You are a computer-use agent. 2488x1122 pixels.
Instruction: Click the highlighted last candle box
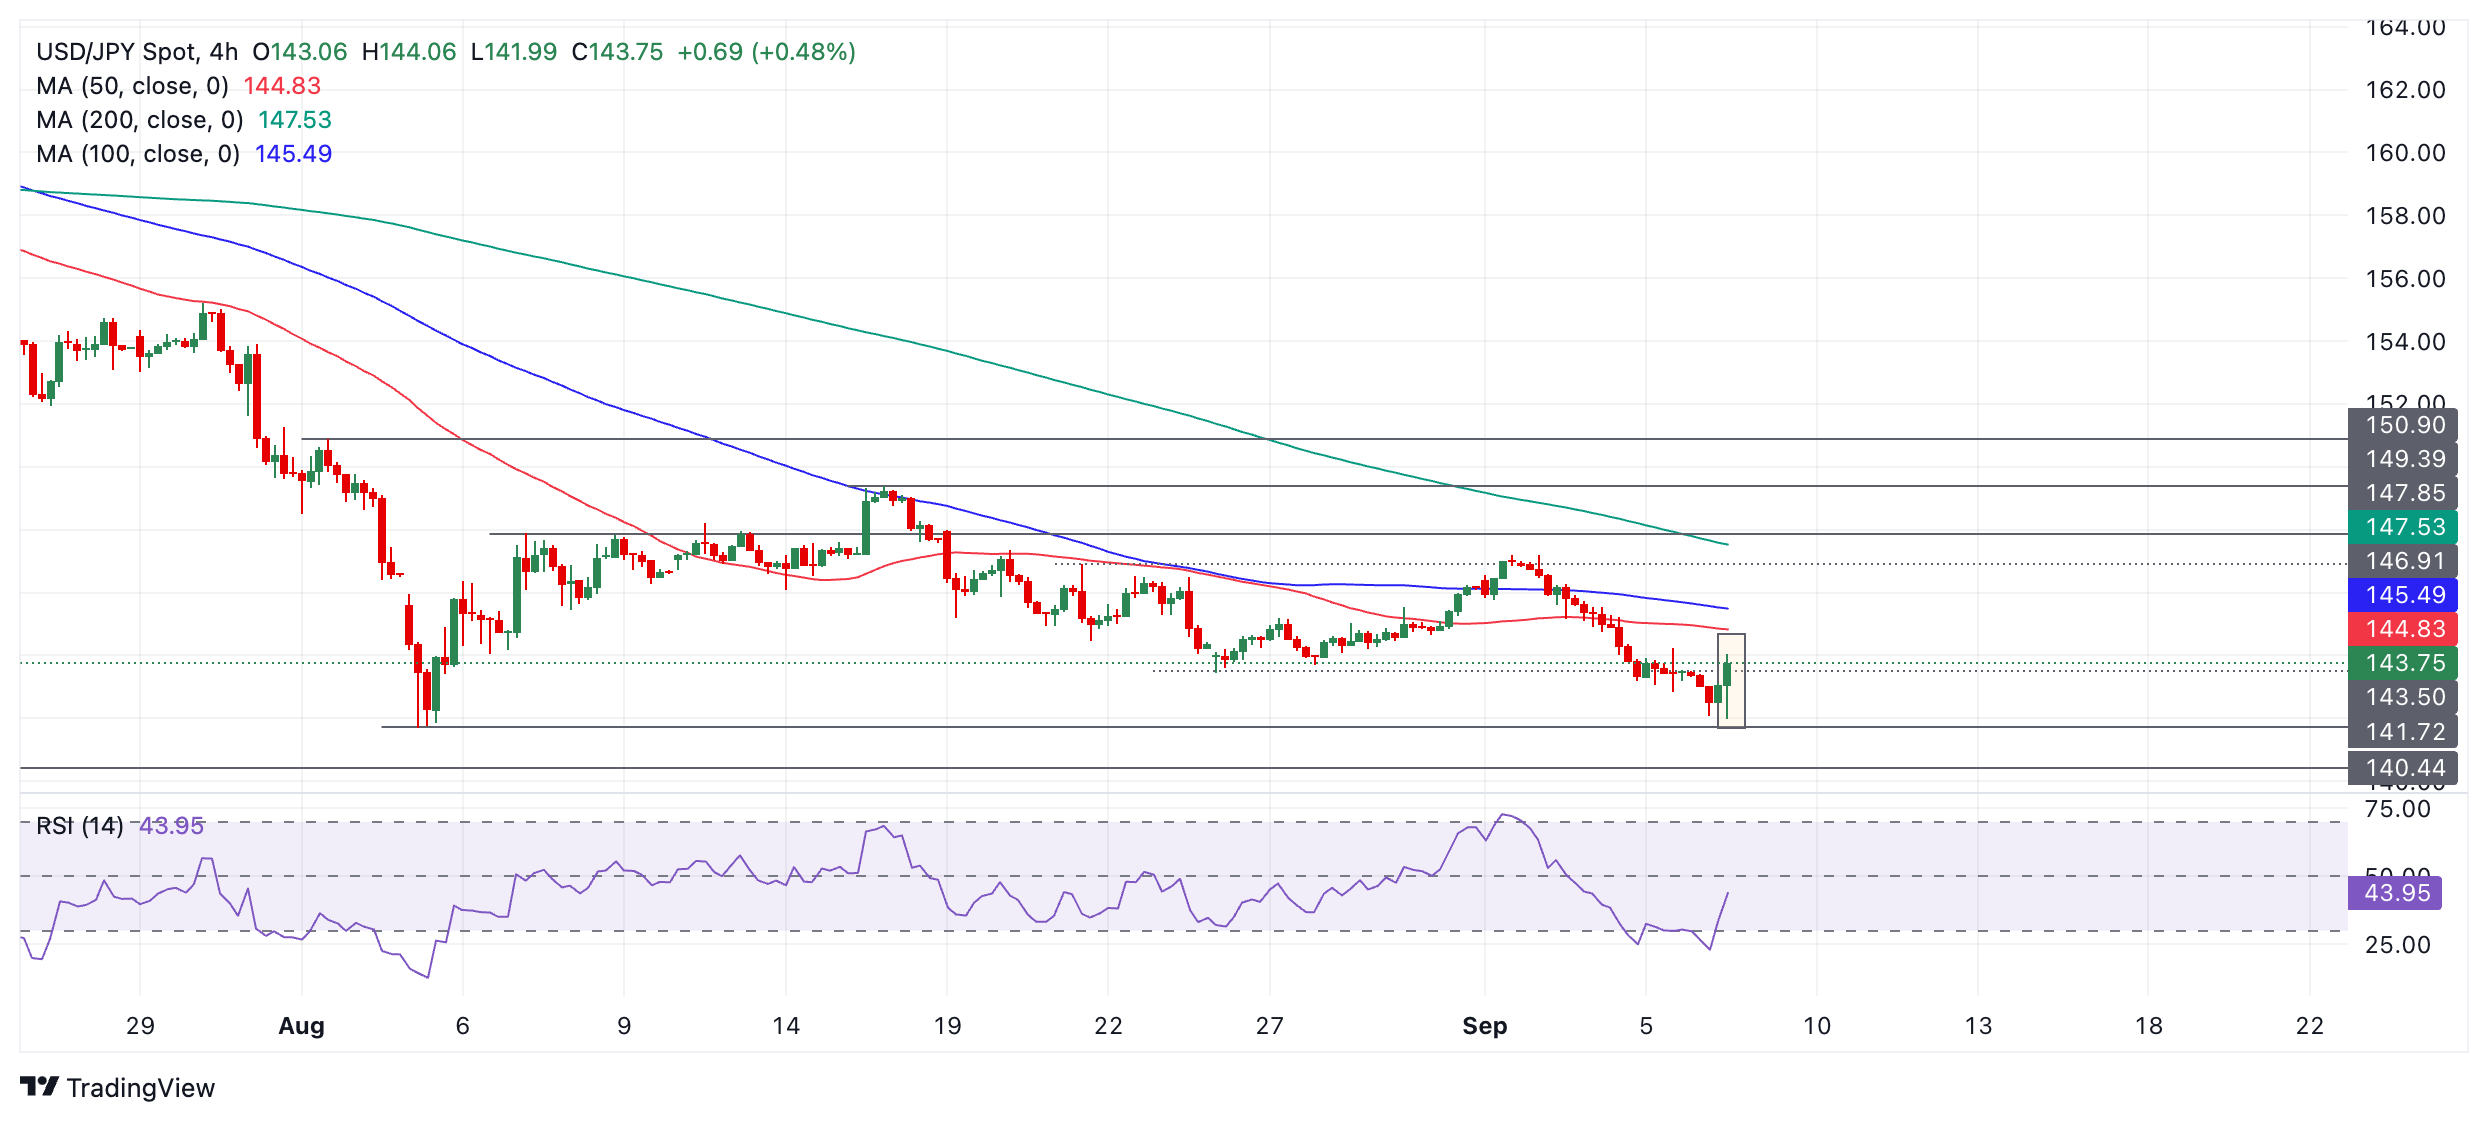(1731, 681)
